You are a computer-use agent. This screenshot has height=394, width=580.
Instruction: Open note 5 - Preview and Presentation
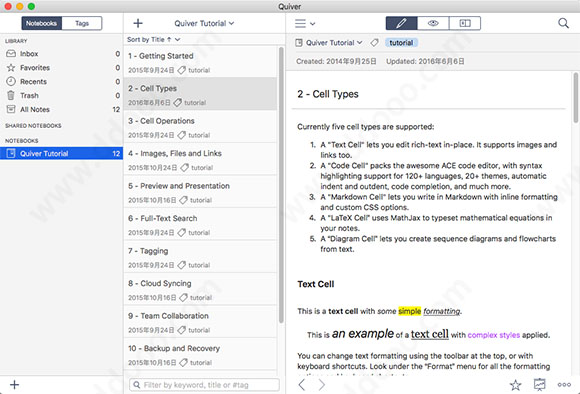tap(200, 192)
